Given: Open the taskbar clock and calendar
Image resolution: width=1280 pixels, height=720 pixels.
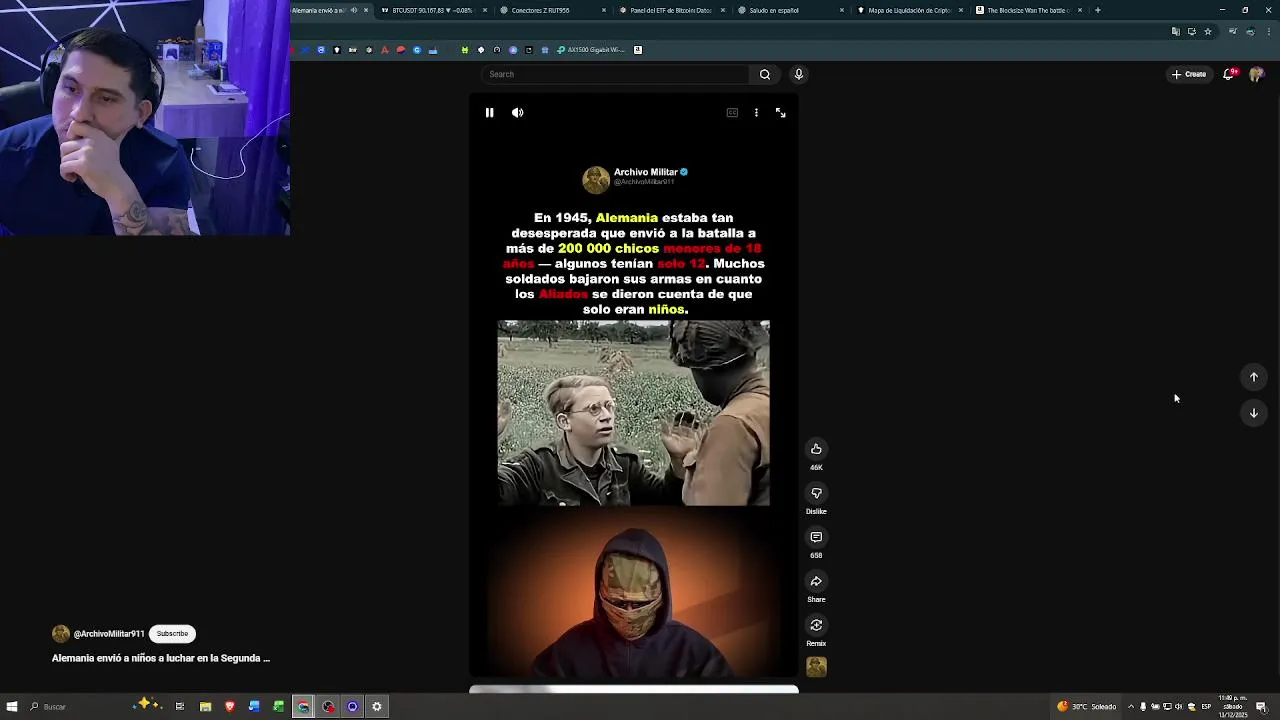Looking at the screenshot, I should [x=1232, y=706].
